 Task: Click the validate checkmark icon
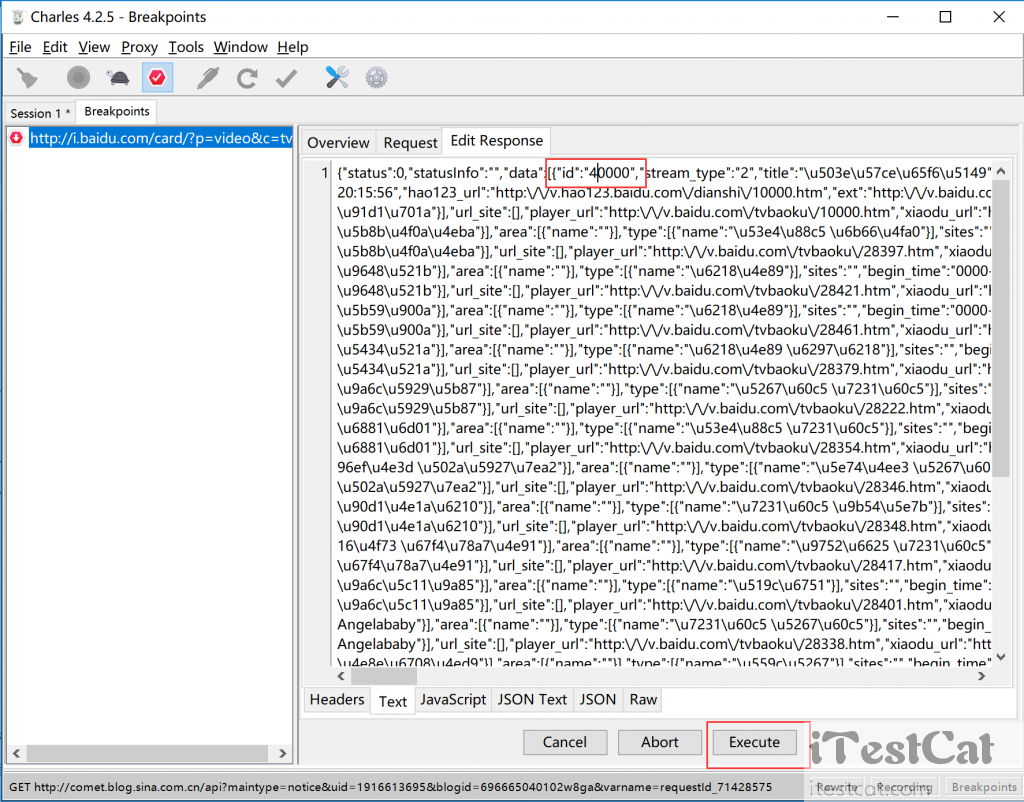(287, 77)
